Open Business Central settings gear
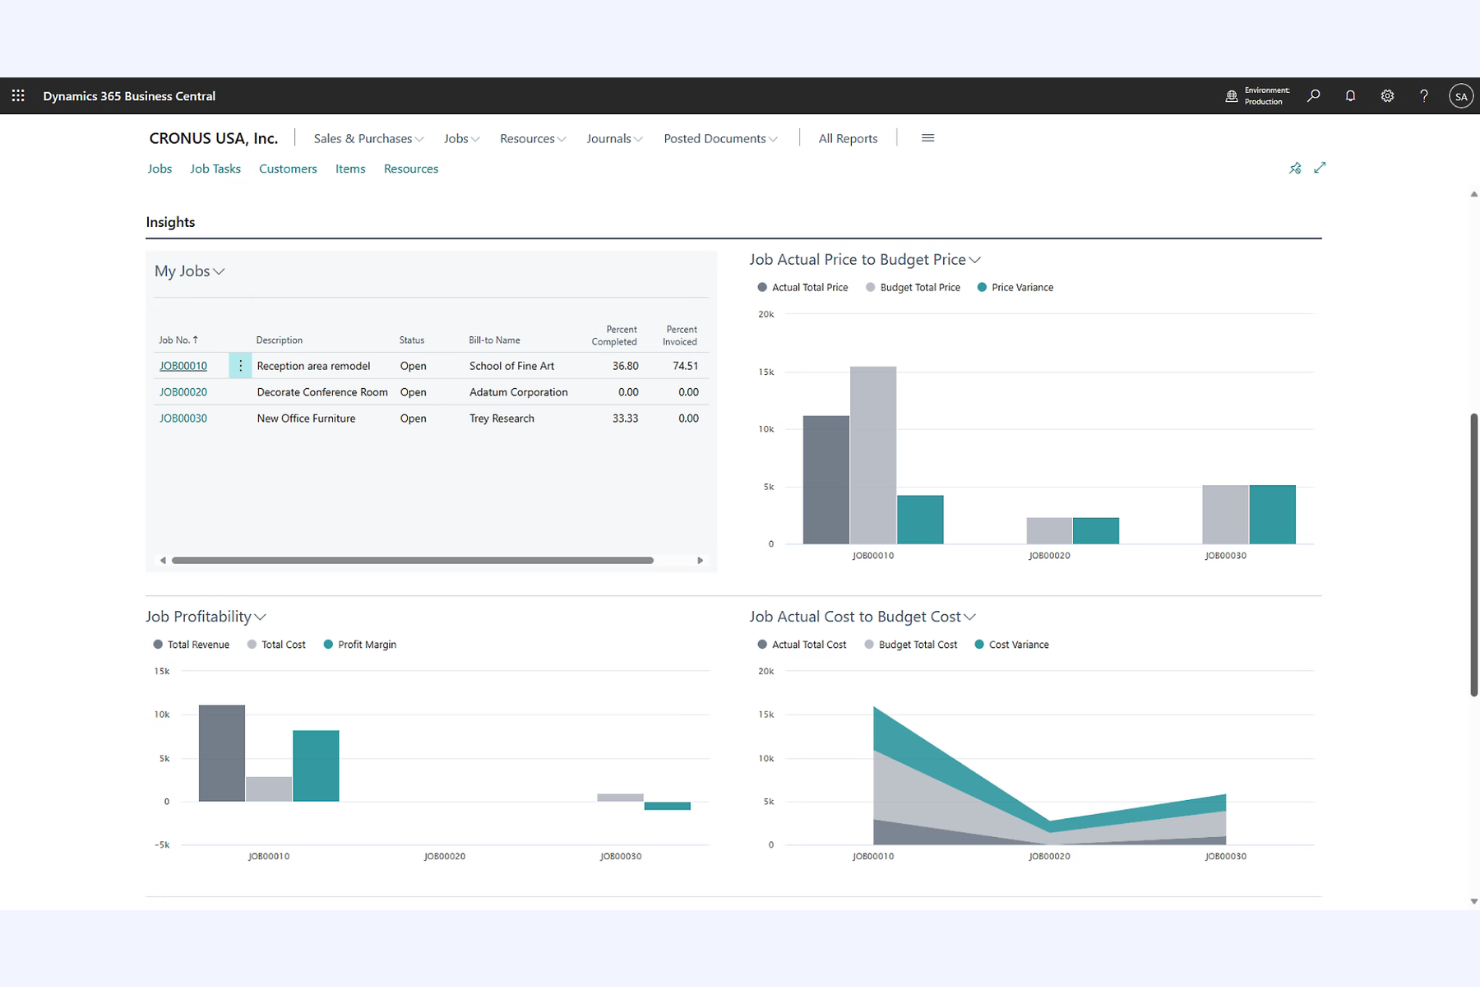 (1387, 95)
